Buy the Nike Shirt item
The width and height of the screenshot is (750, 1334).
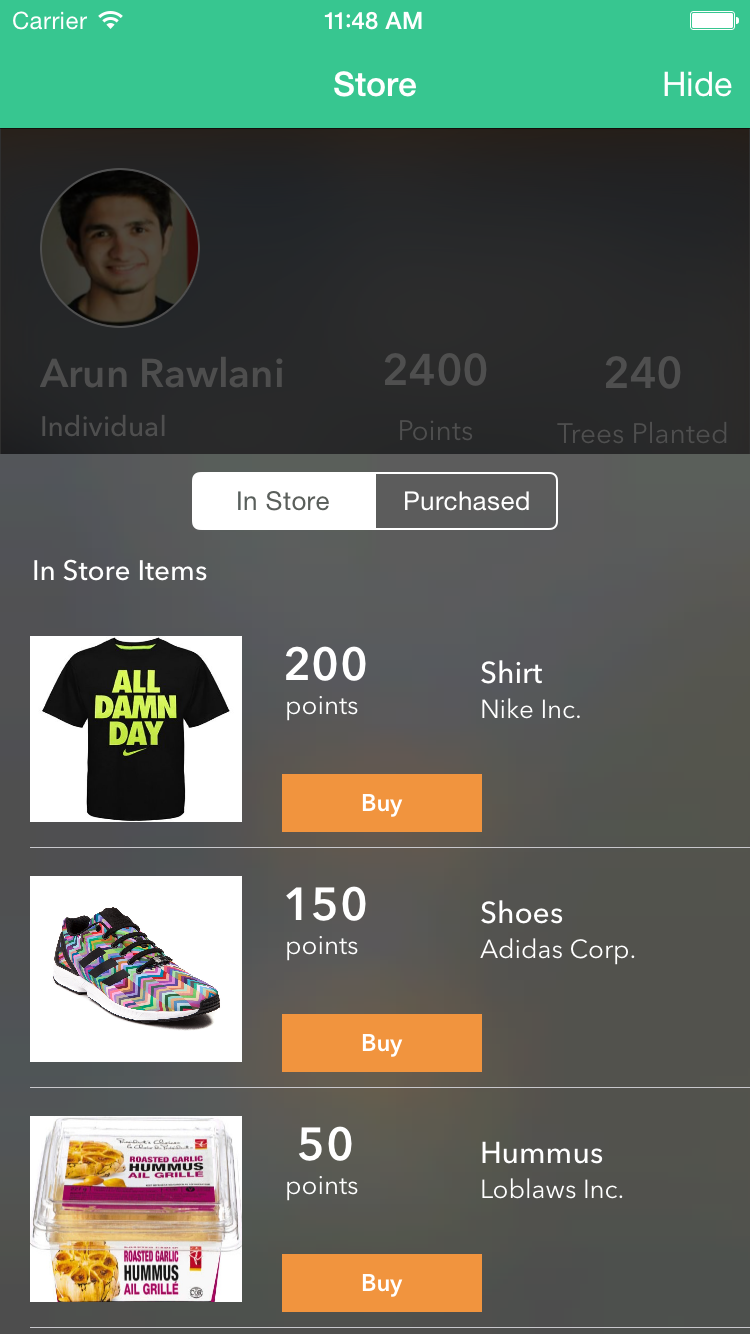381,803
